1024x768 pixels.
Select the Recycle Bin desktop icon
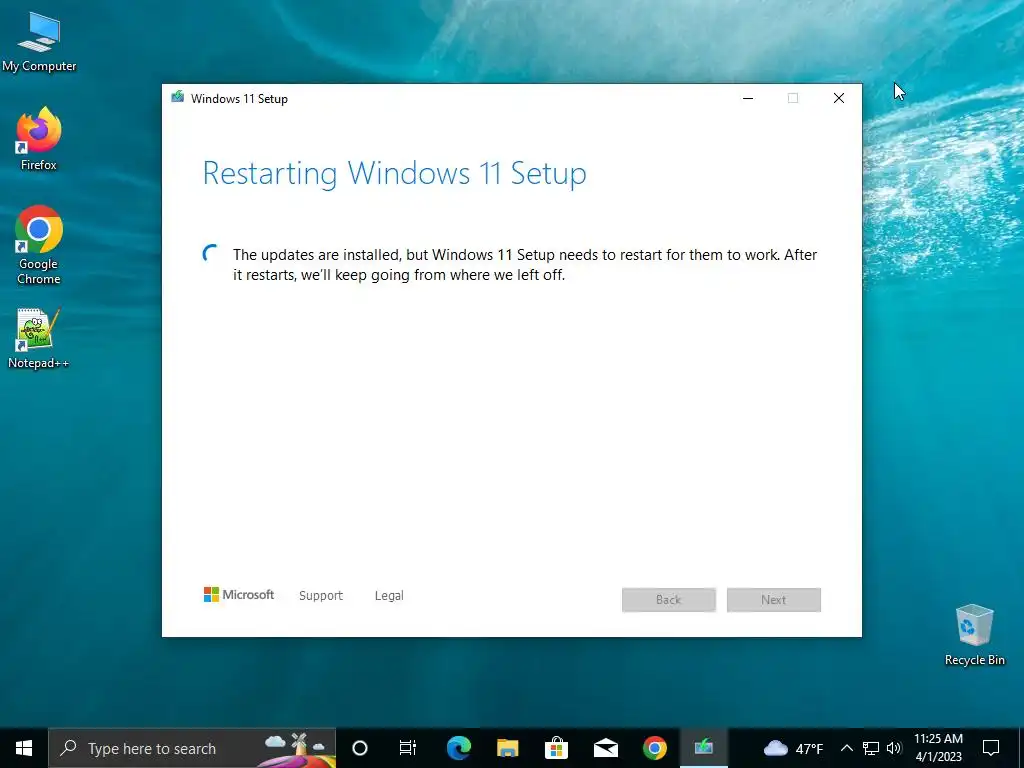pyautogui.click(x=974, y=635)
